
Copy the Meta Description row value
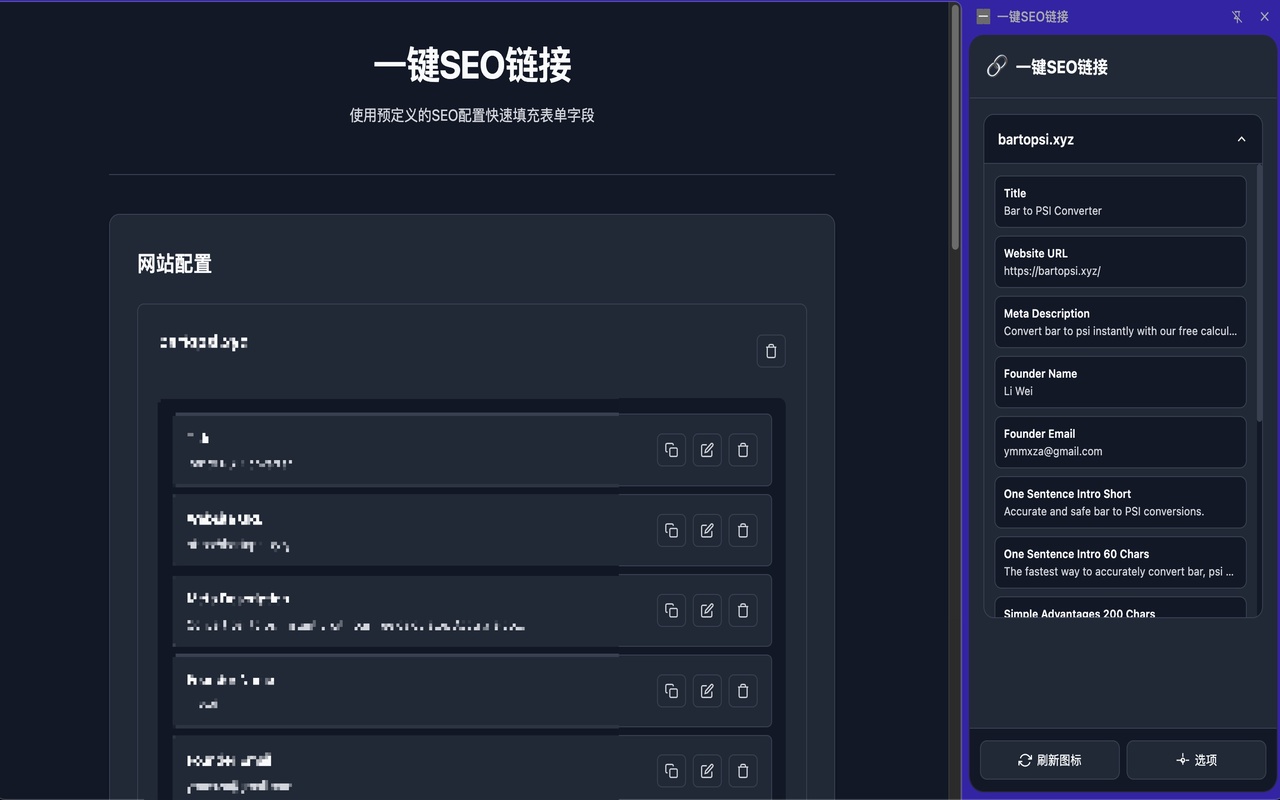(x=671, y=610)
